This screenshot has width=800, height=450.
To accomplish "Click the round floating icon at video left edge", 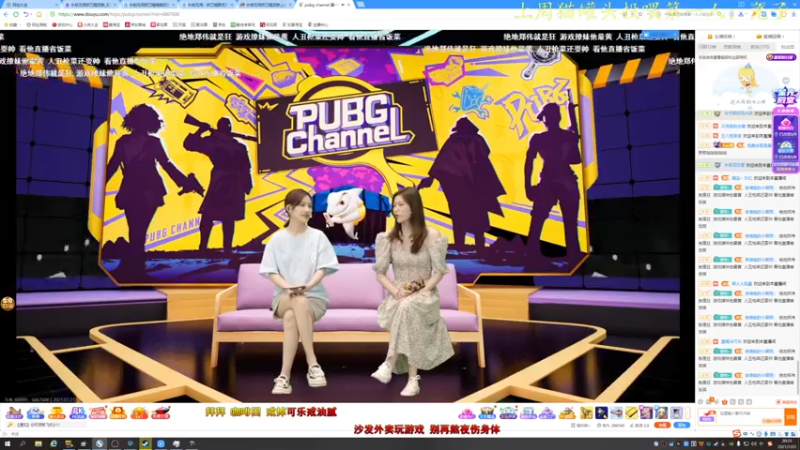I will (7, 304).
